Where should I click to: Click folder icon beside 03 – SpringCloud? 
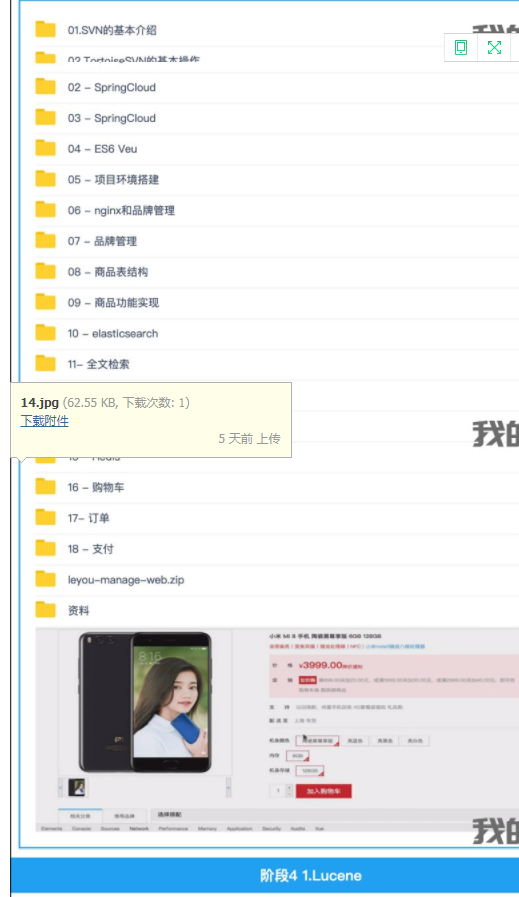point(45,118)
